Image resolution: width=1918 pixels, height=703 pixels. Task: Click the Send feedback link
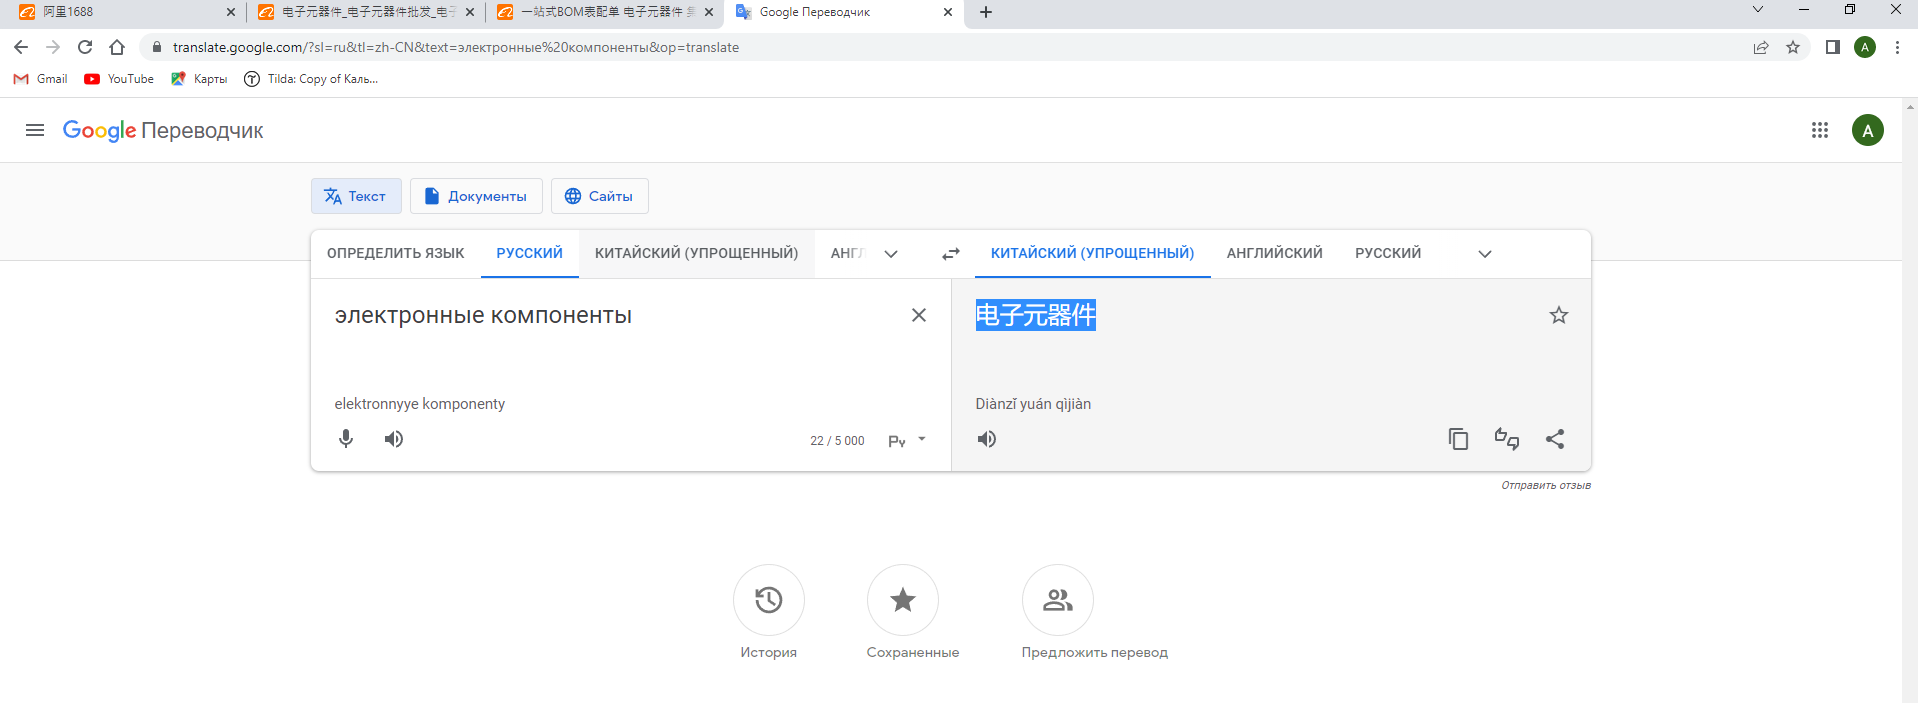(1546, 485)
